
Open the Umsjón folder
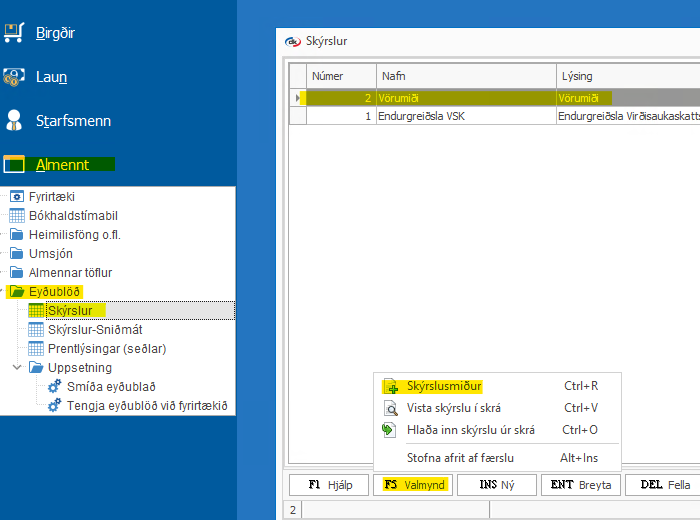[50, 254]
